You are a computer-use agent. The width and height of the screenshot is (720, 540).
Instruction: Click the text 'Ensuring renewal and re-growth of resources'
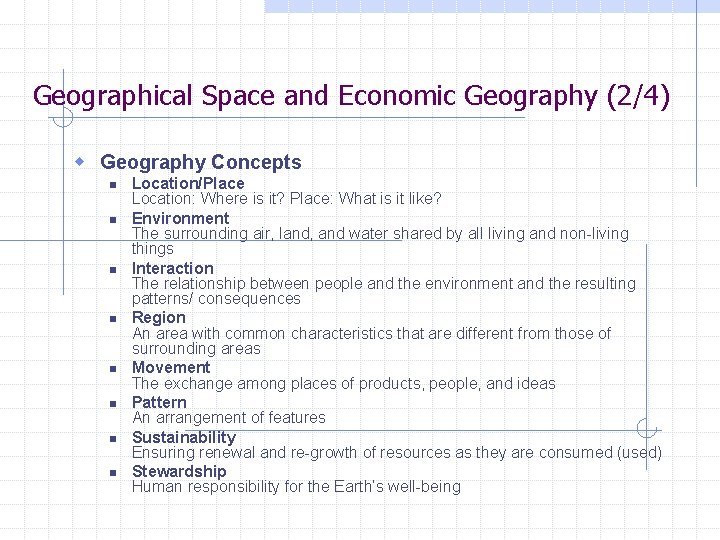(x=292, y=453)
